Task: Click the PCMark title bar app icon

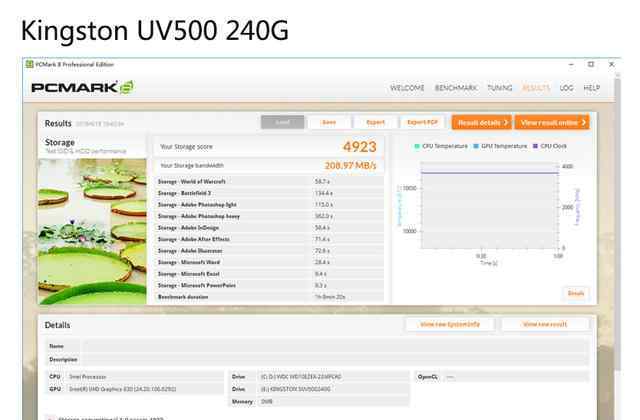Action: [x=29, y=64]
